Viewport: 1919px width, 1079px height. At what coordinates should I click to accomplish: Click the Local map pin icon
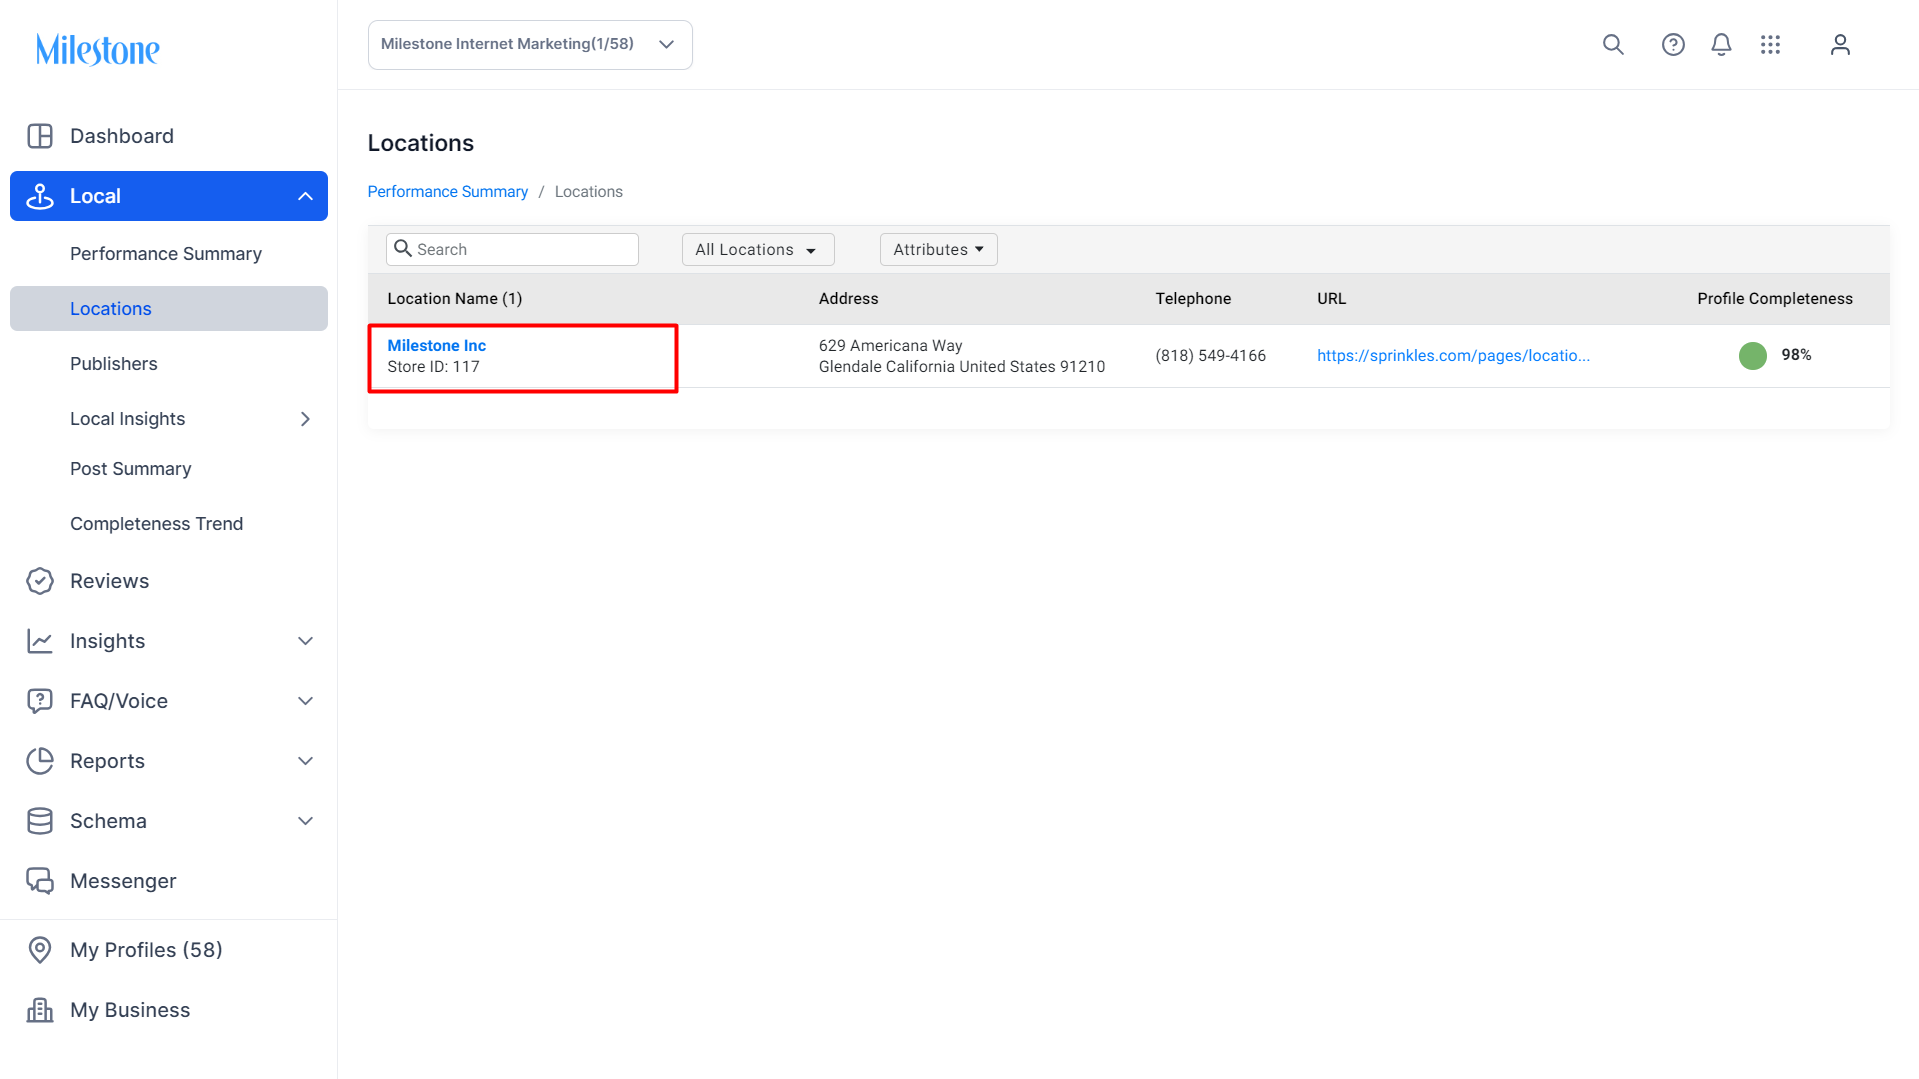[40, 196]
